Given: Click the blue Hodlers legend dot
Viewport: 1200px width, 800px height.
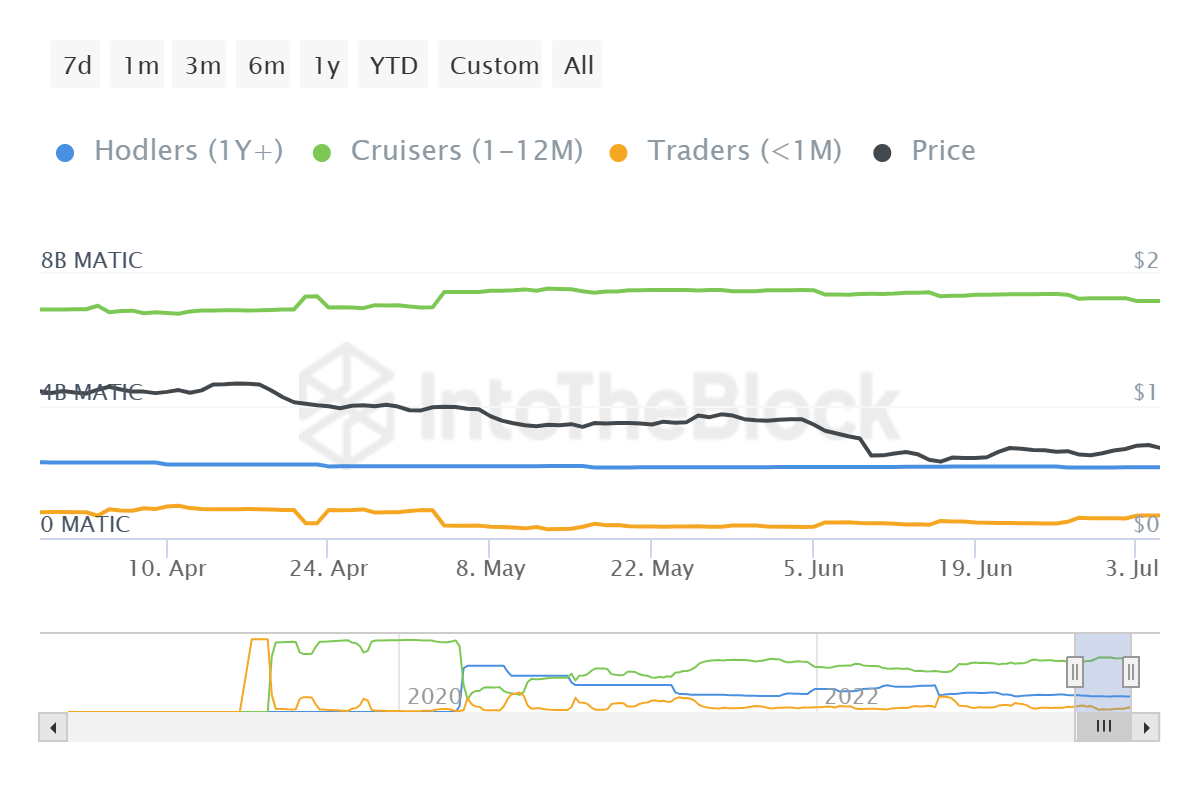Looking at the screenshot, I should (x=65, y=153).
